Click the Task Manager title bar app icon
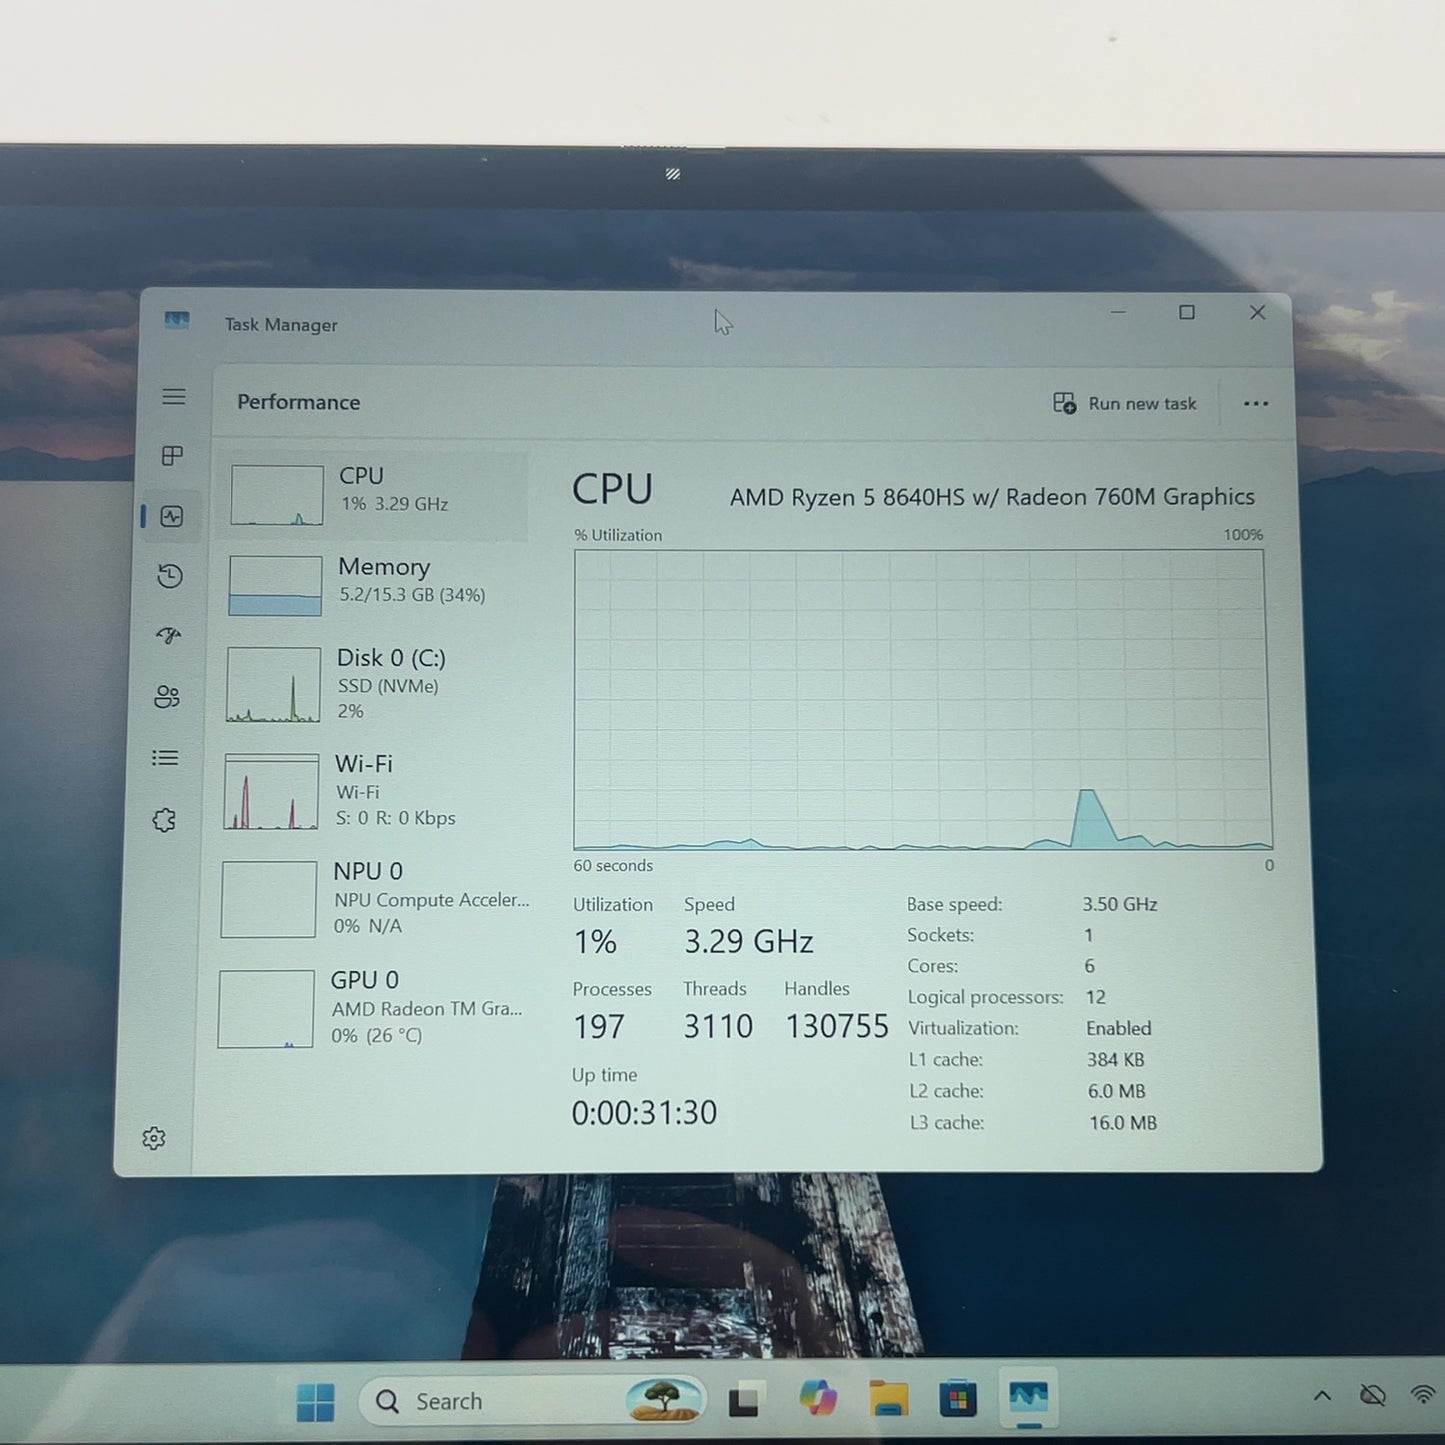1445x1445 pixels. point(177,320)
